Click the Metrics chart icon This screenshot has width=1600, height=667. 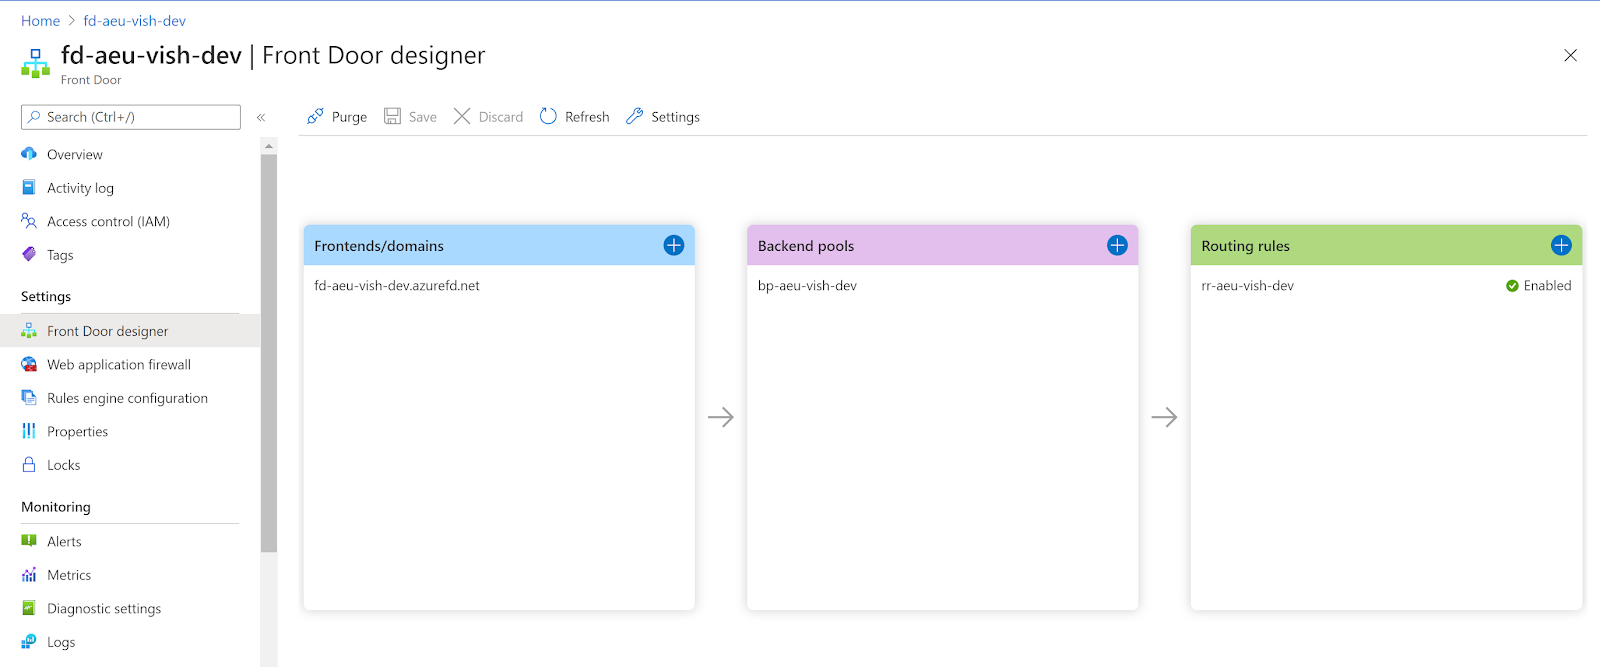point(29,574)
